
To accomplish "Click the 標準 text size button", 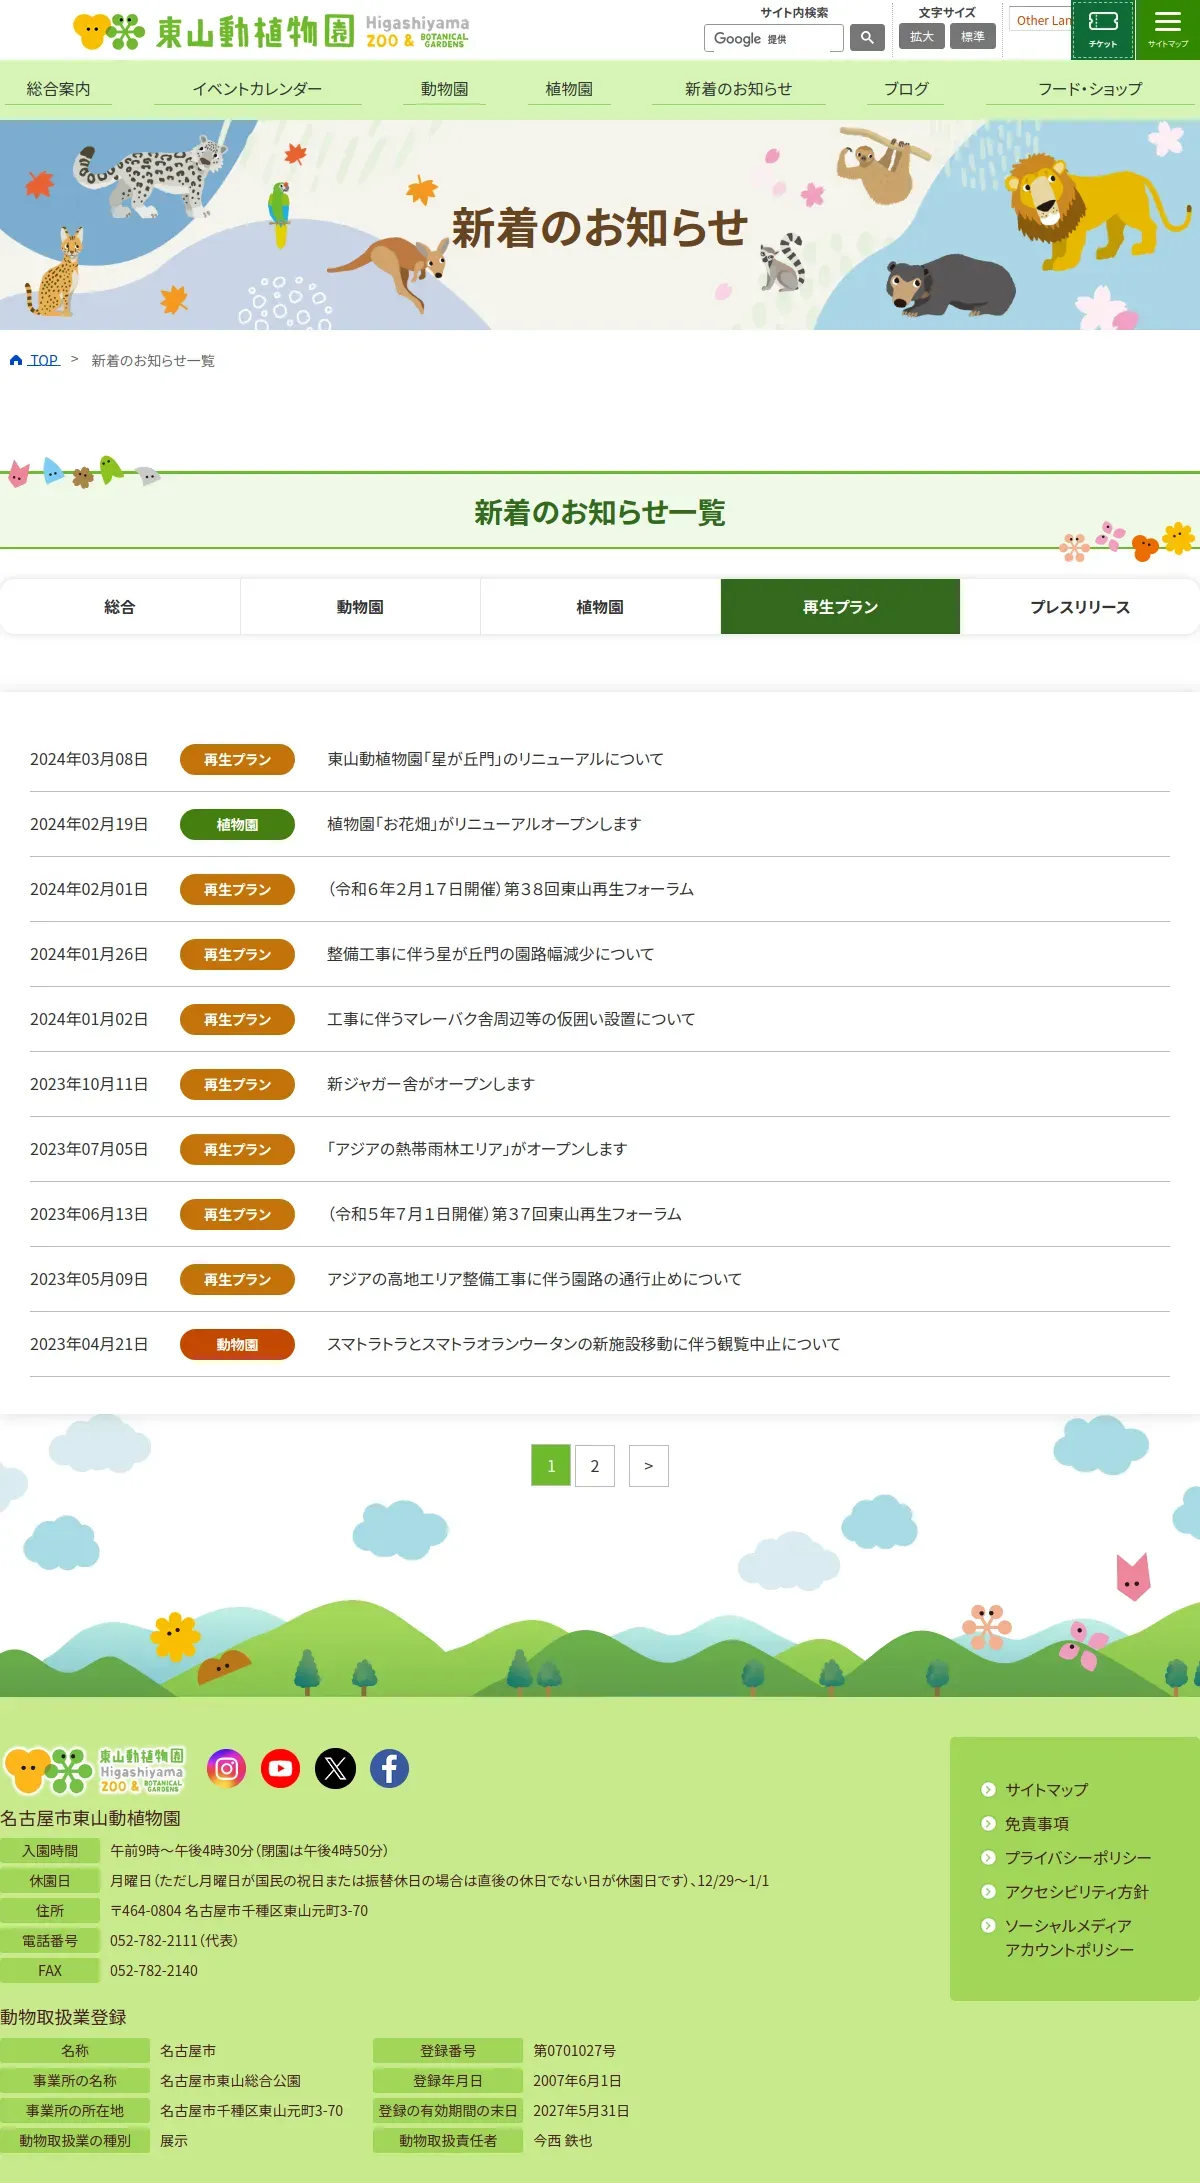I will (x=972, y=37).
